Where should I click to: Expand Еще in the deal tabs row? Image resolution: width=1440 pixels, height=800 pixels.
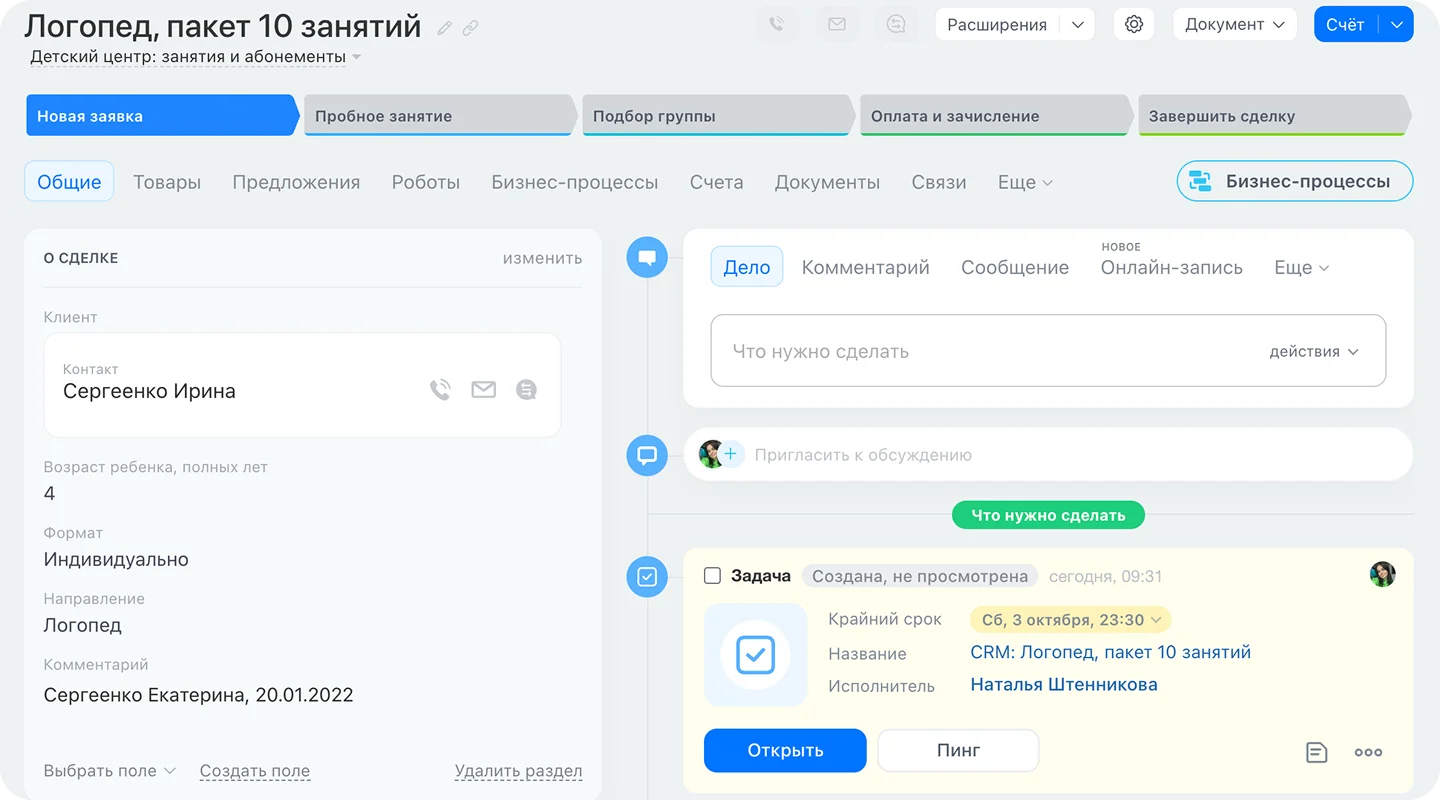pos(1025,182)
